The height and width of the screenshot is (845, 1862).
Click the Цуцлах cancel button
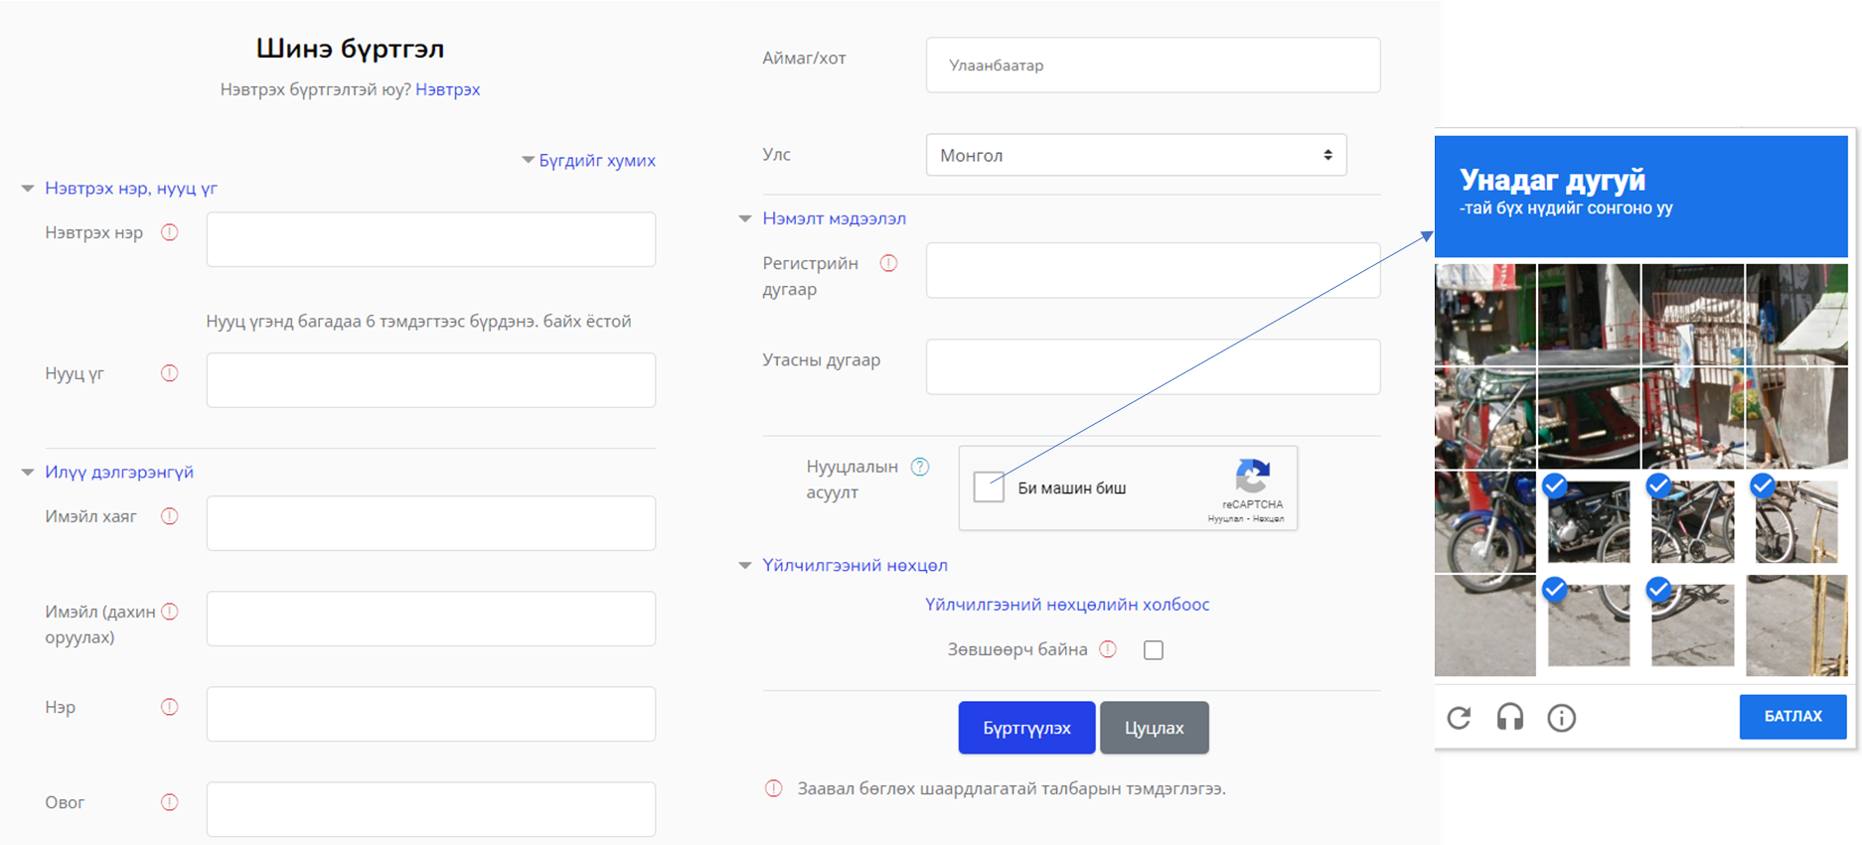pyautogui.click(x=1154, y=728)
